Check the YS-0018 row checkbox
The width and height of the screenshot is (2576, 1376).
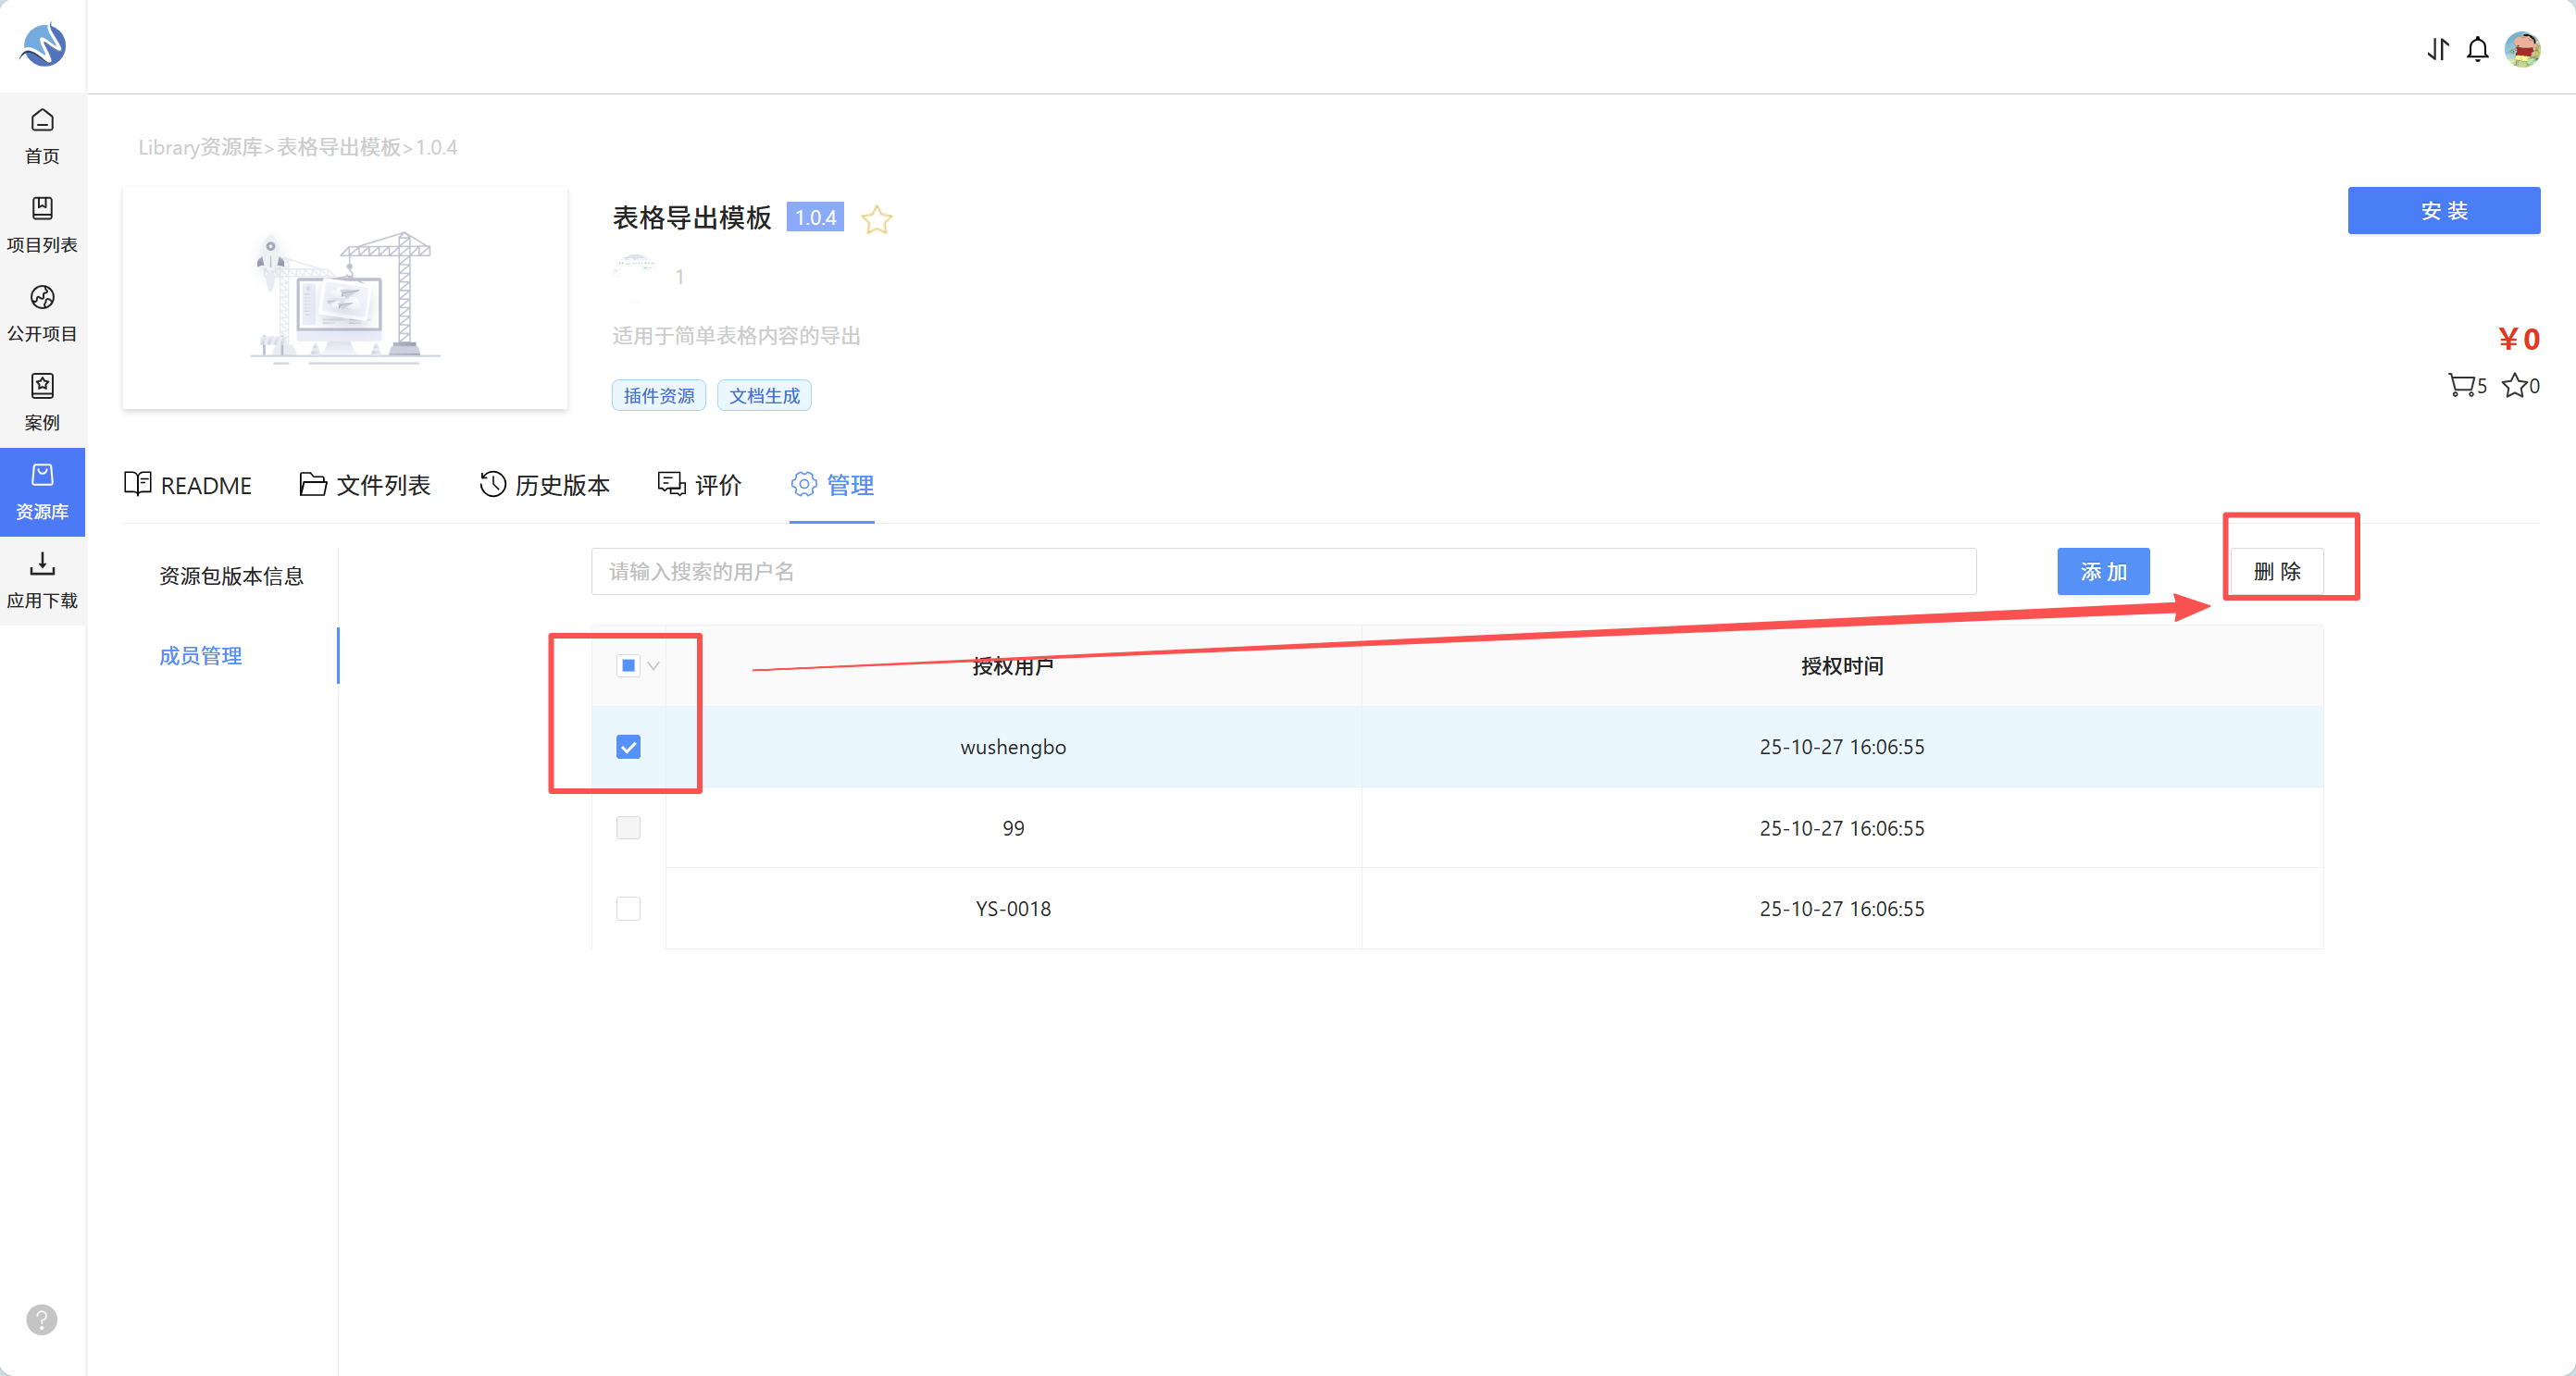[628, 909]
